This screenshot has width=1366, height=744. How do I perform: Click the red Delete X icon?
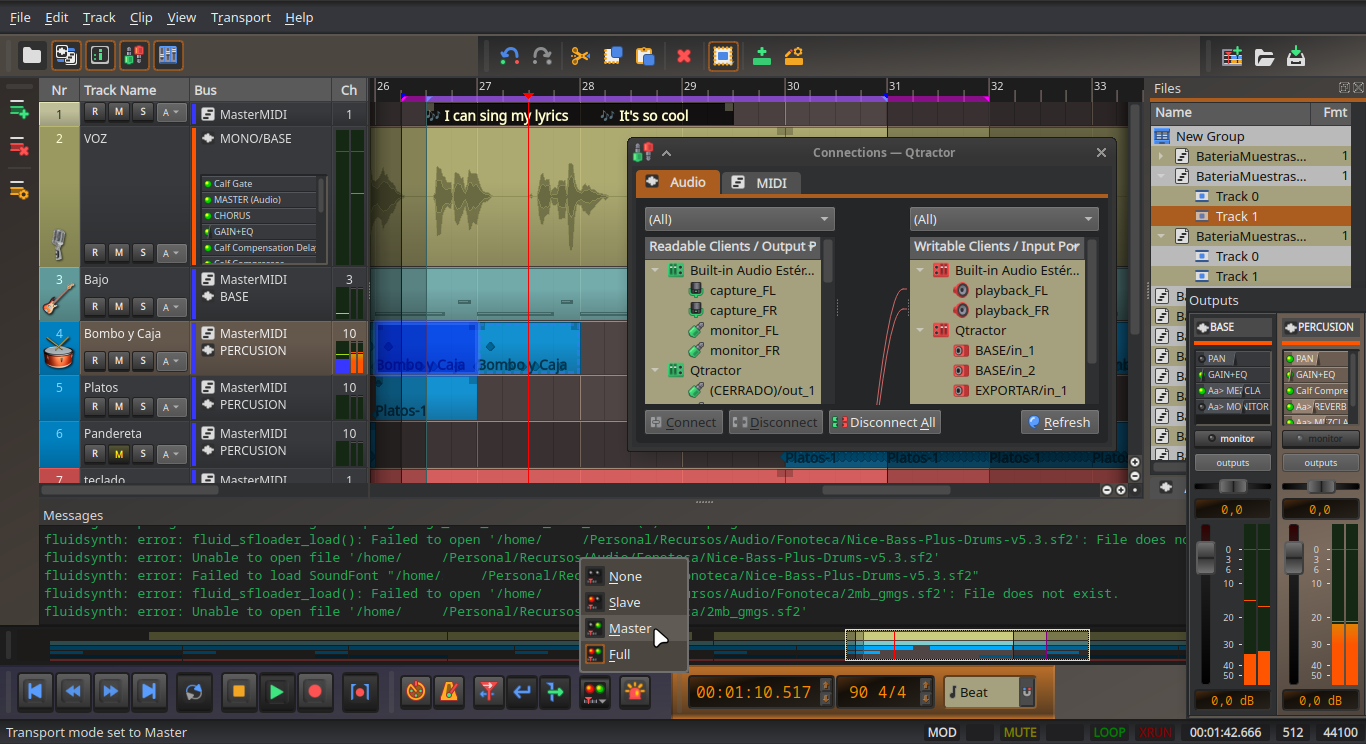[685, 56]
